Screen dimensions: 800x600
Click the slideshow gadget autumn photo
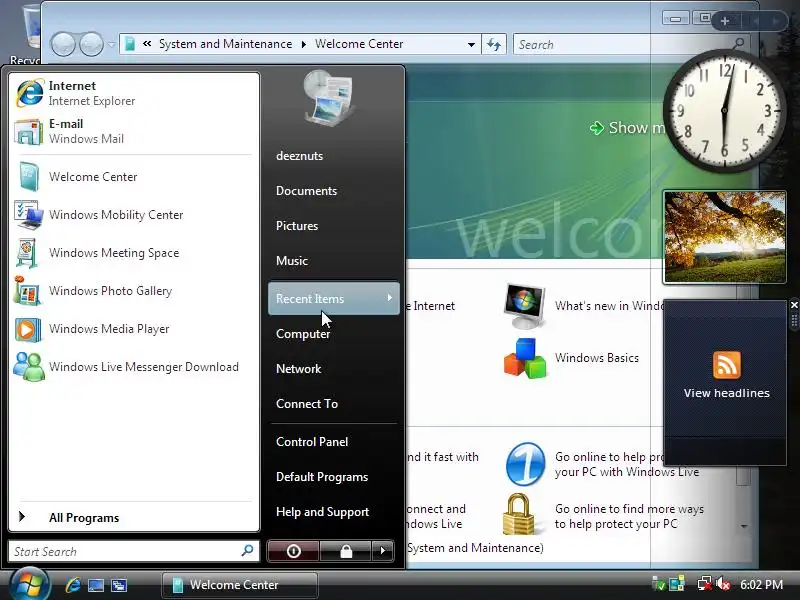[x=724, y=237]
